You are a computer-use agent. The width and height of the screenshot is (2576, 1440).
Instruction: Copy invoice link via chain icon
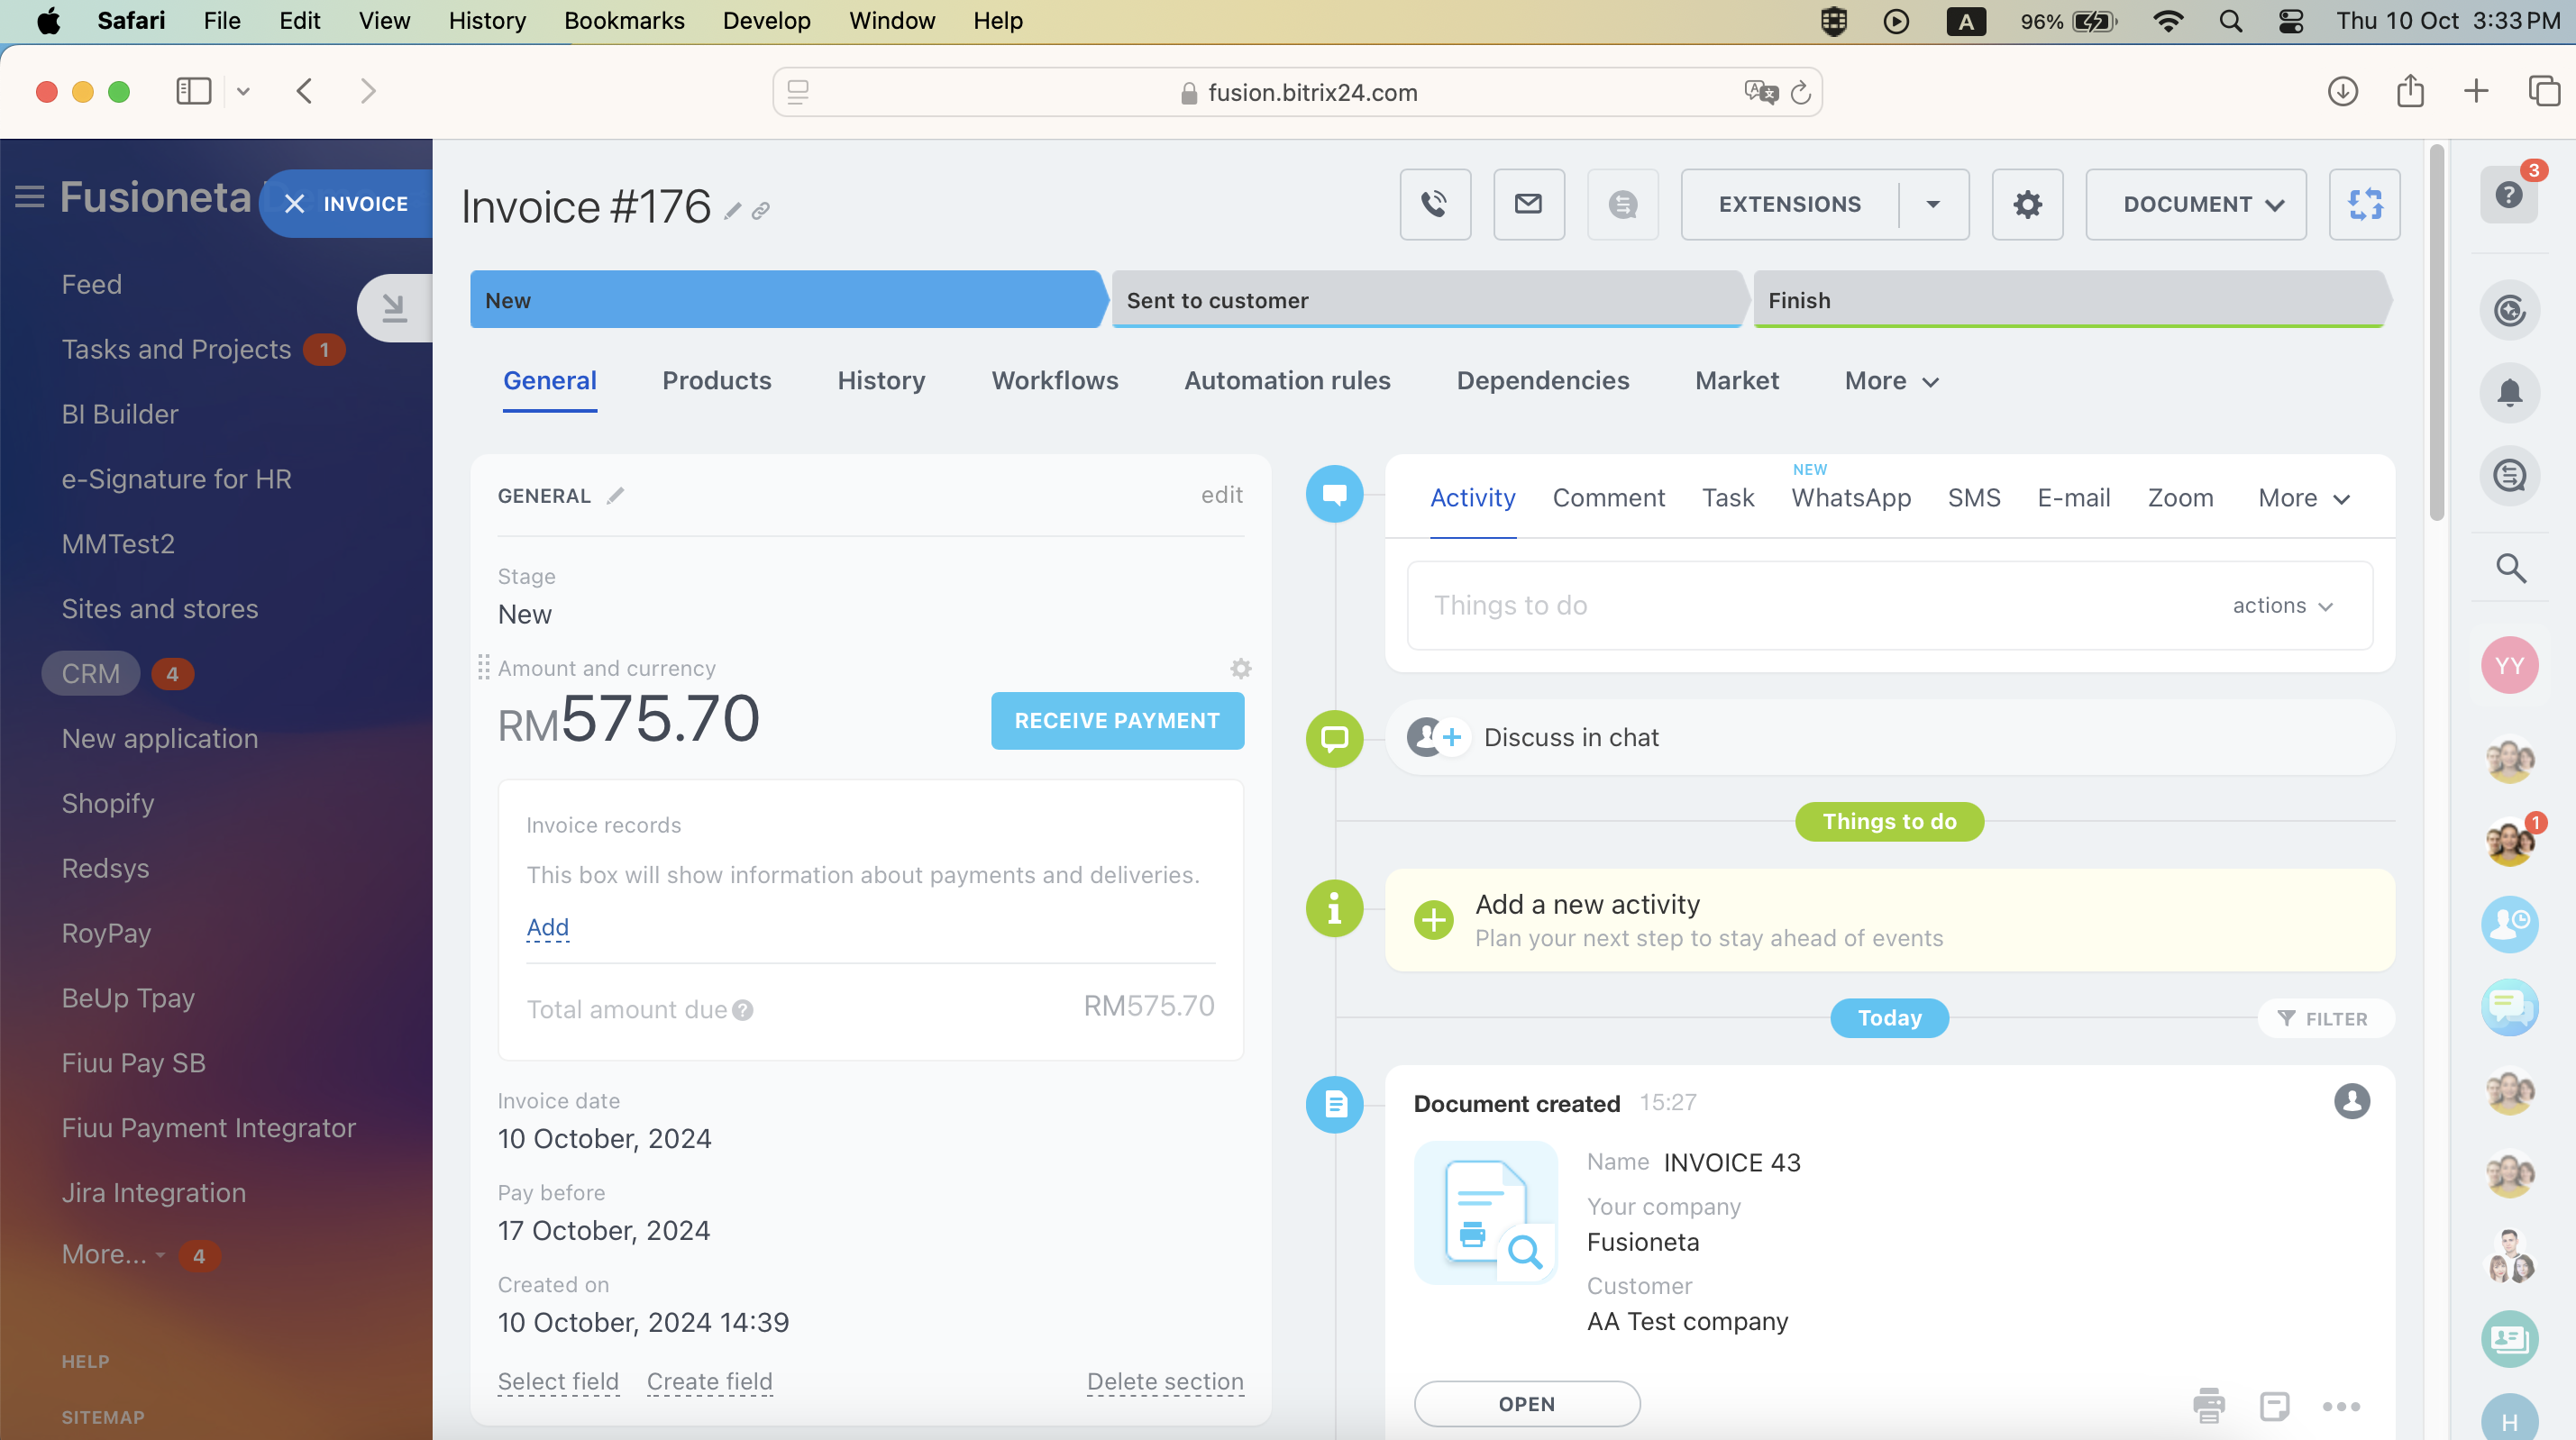click(761, 211)
